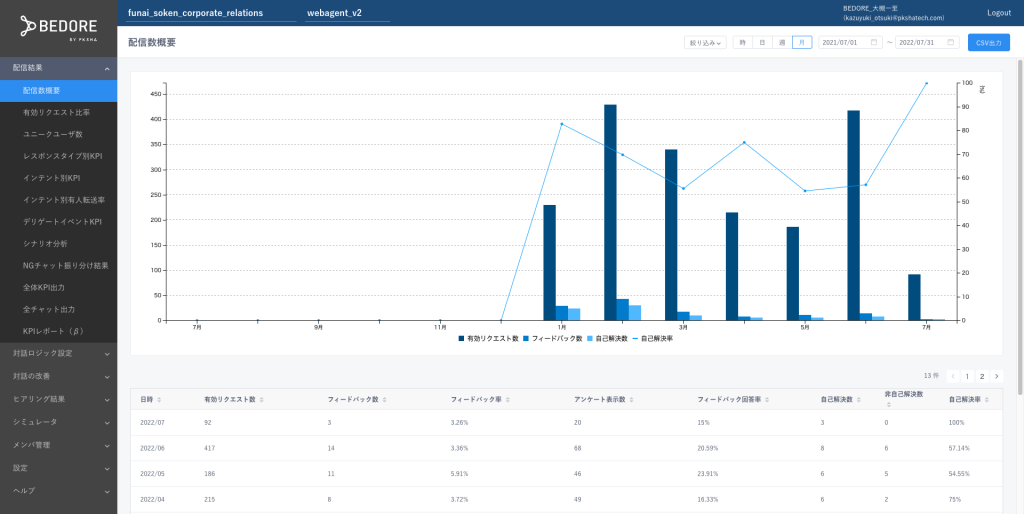1024x514 pixels.
Task: Click the CSV出力 button
Action: 988,43
